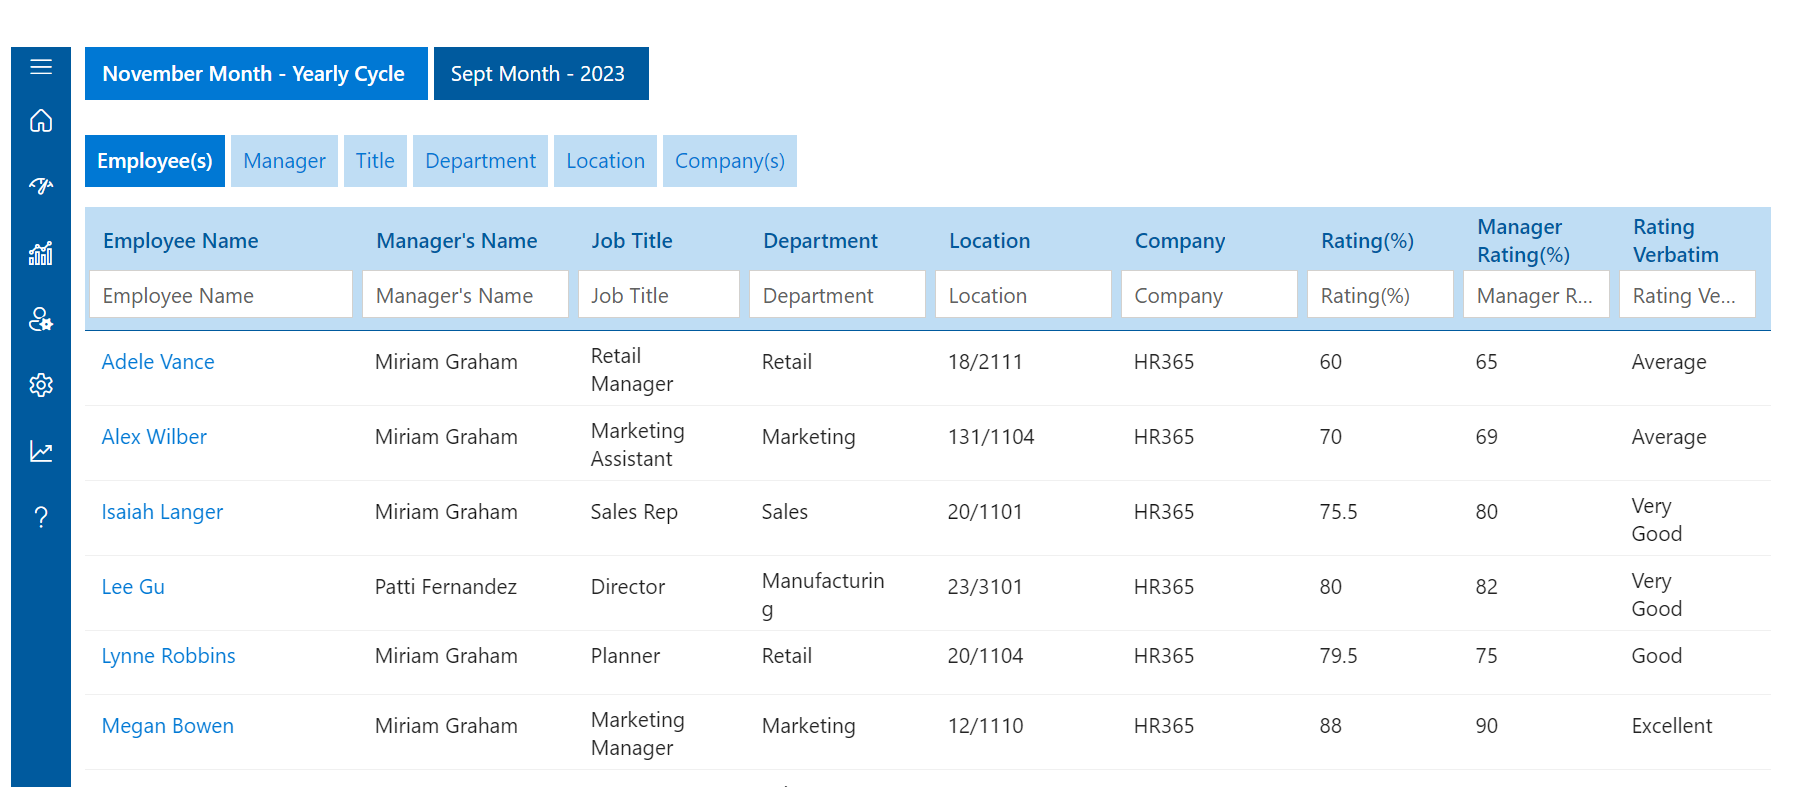The width and height of the screenshot is (1808, 787).
Task: Sort by Job Title column header
Action: pyautogui.click(x=631, y=241)
